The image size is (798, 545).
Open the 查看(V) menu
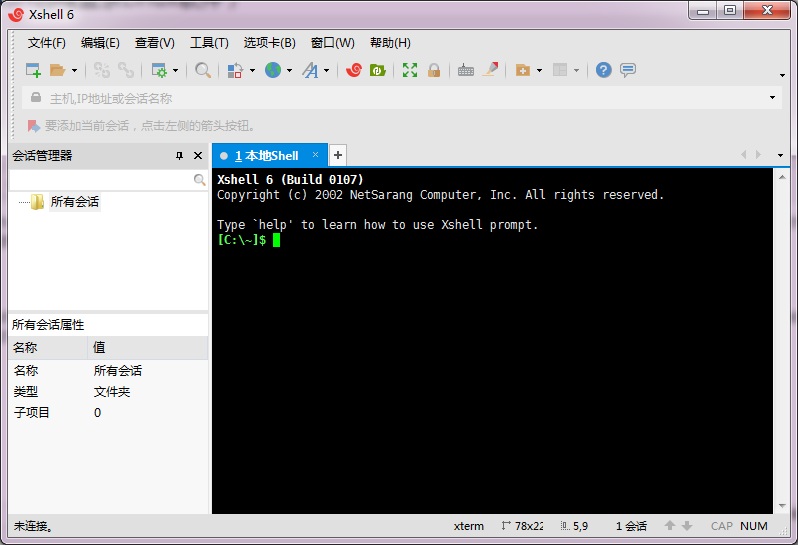[x=155, y=43]
